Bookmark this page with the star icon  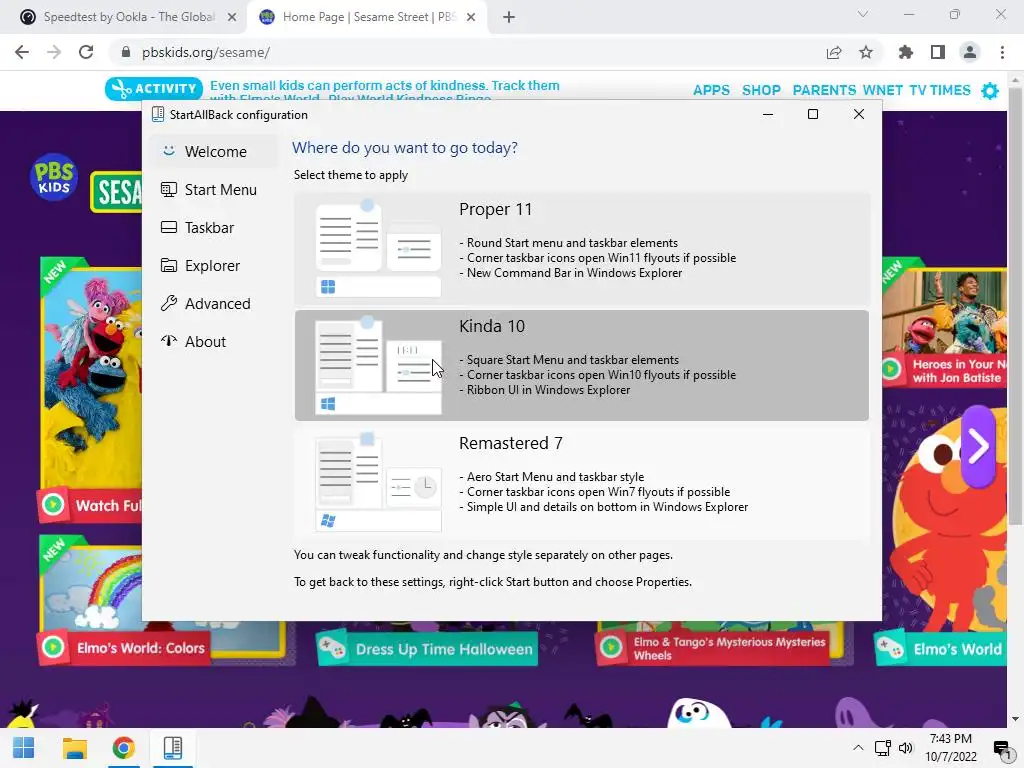pos(866,52)
